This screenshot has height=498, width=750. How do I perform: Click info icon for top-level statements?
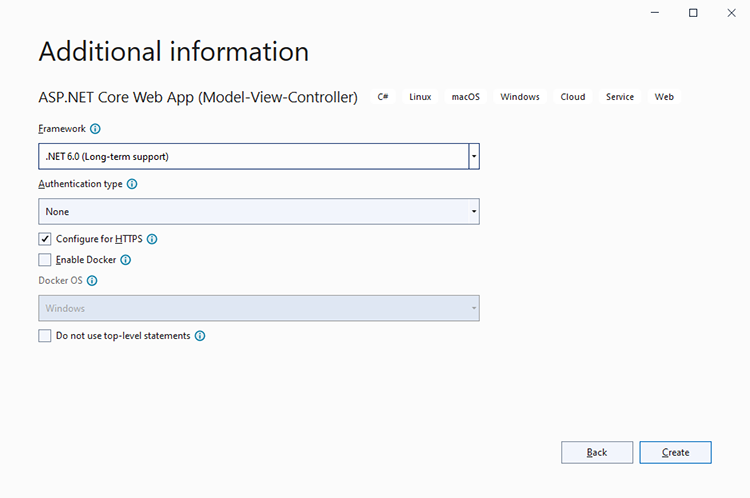(x=200, y=336)
